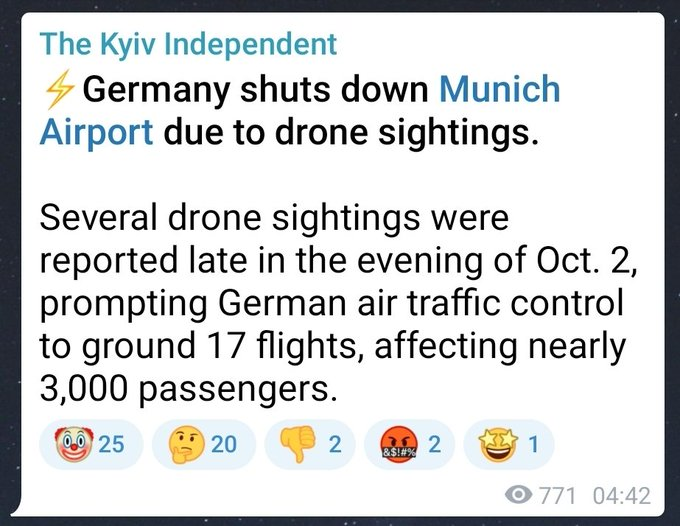Click the count 25 beside clown emoji
Viewport: 680px width, 526px height.
(113, 445)
